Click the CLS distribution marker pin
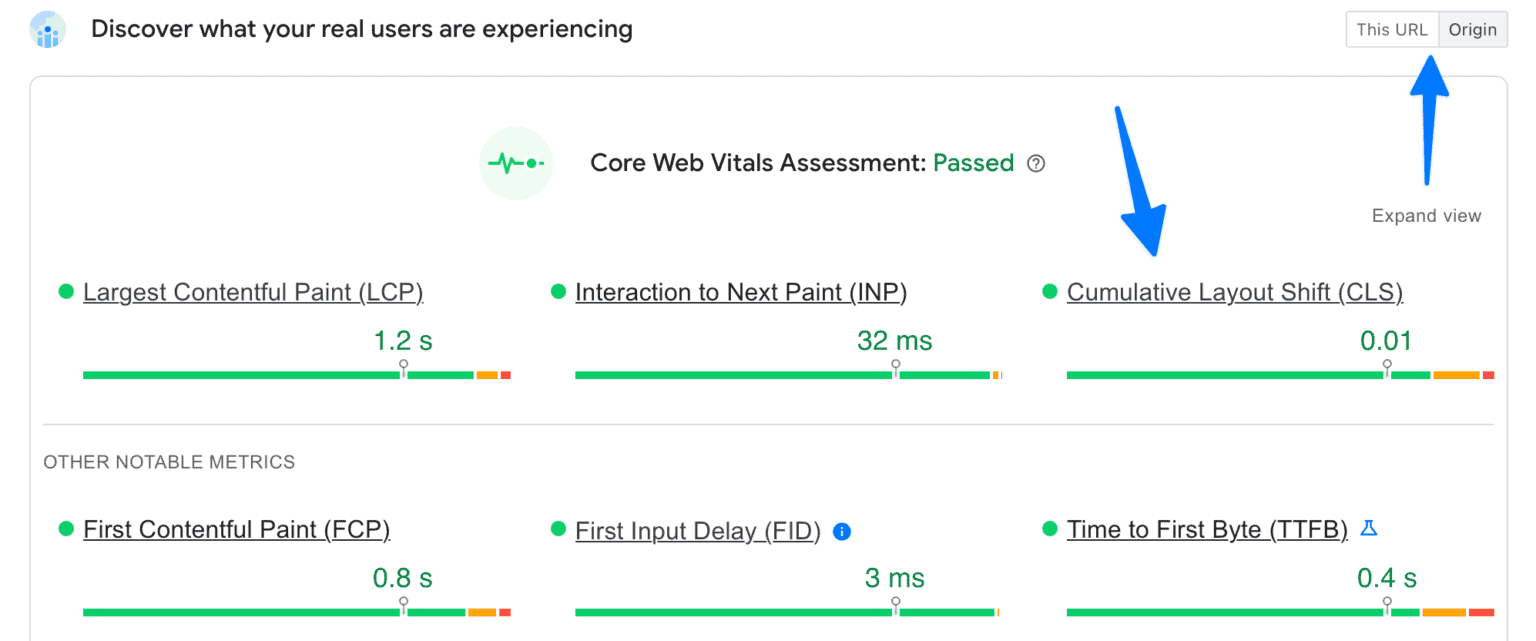The width and height of the screenshot is (1536, 641). (x=1387, y=366)
